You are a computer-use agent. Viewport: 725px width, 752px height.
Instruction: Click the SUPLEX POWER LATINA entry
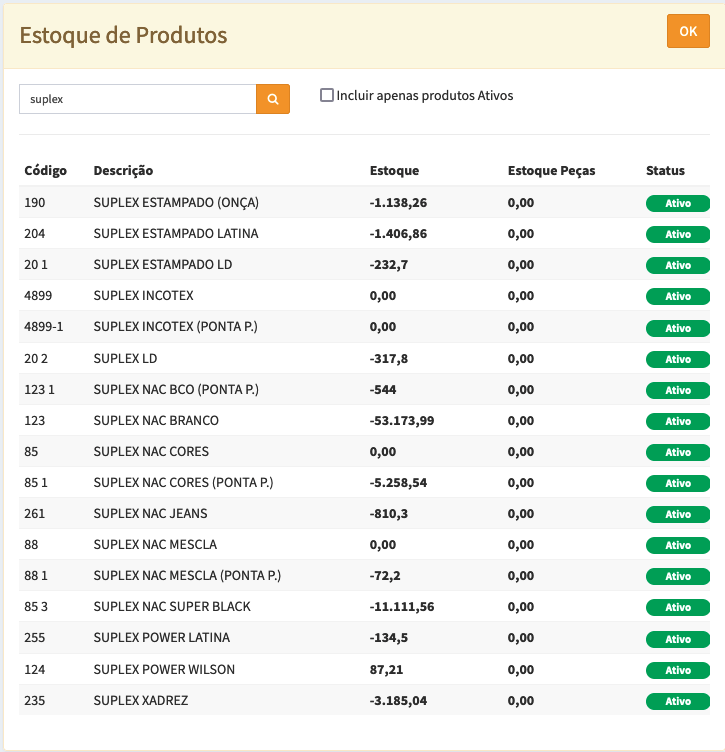(161, 639)
